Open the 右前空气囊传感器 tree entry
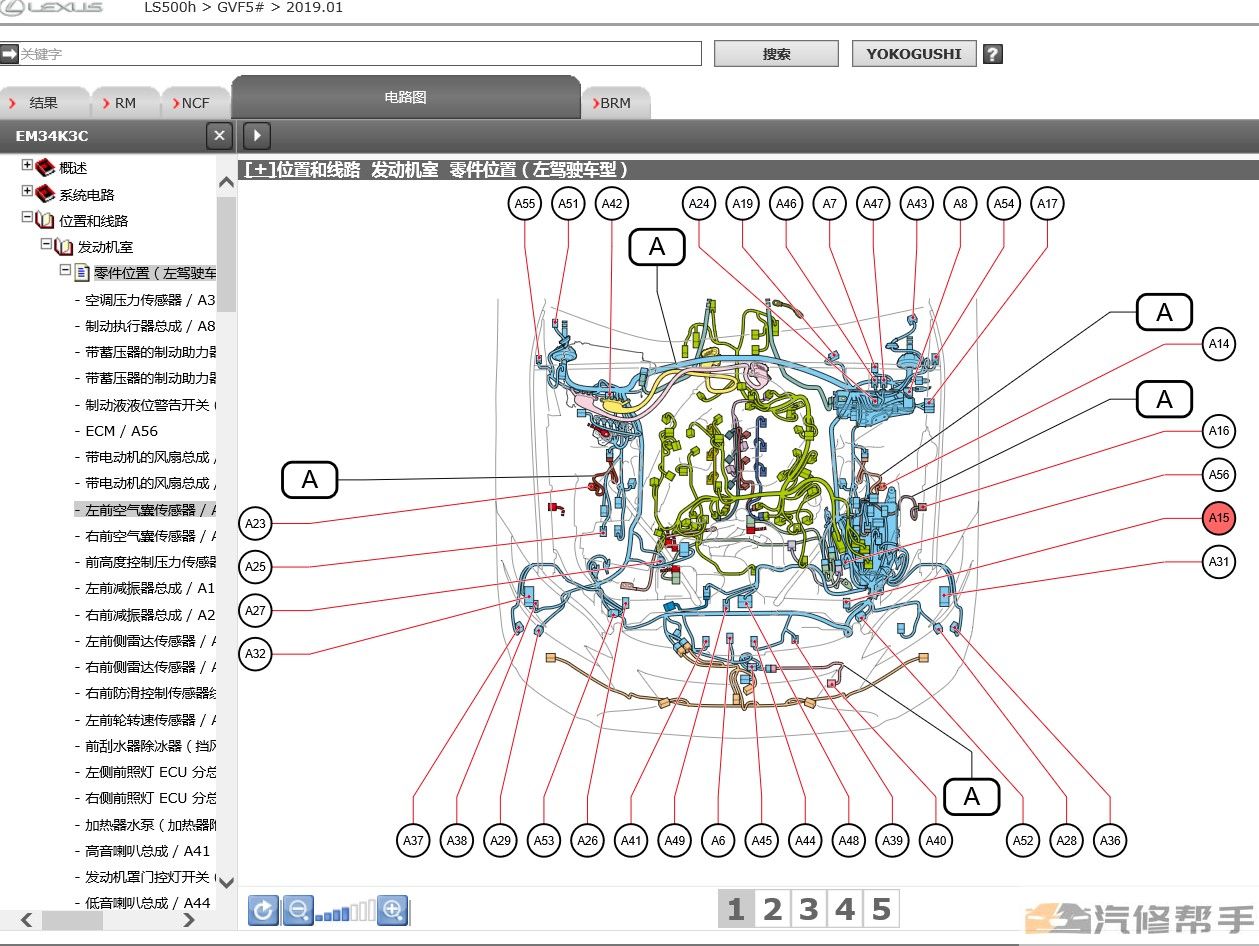This screenshot has width=1259, height=946. [x=149, y=536]
